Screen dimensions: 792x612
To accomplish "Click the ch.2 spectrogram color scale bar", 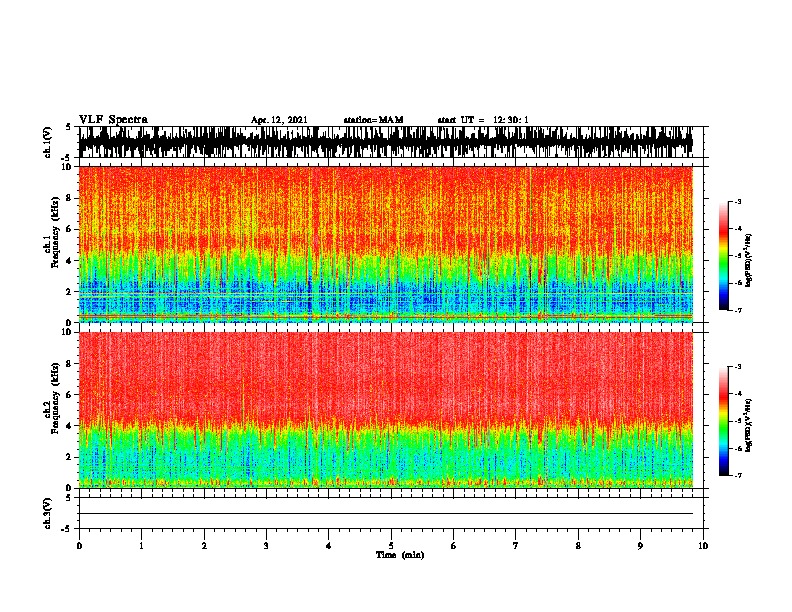I will 724,421.
